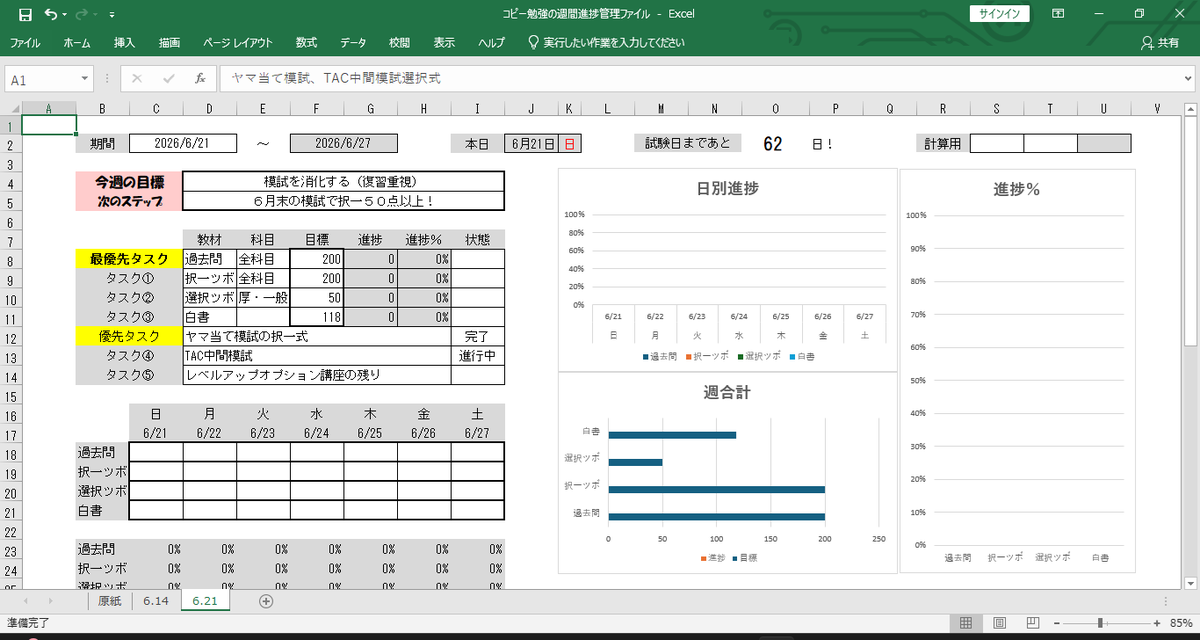Select row header 12
The image size is (1200, 640).
[x=10, y=337]
